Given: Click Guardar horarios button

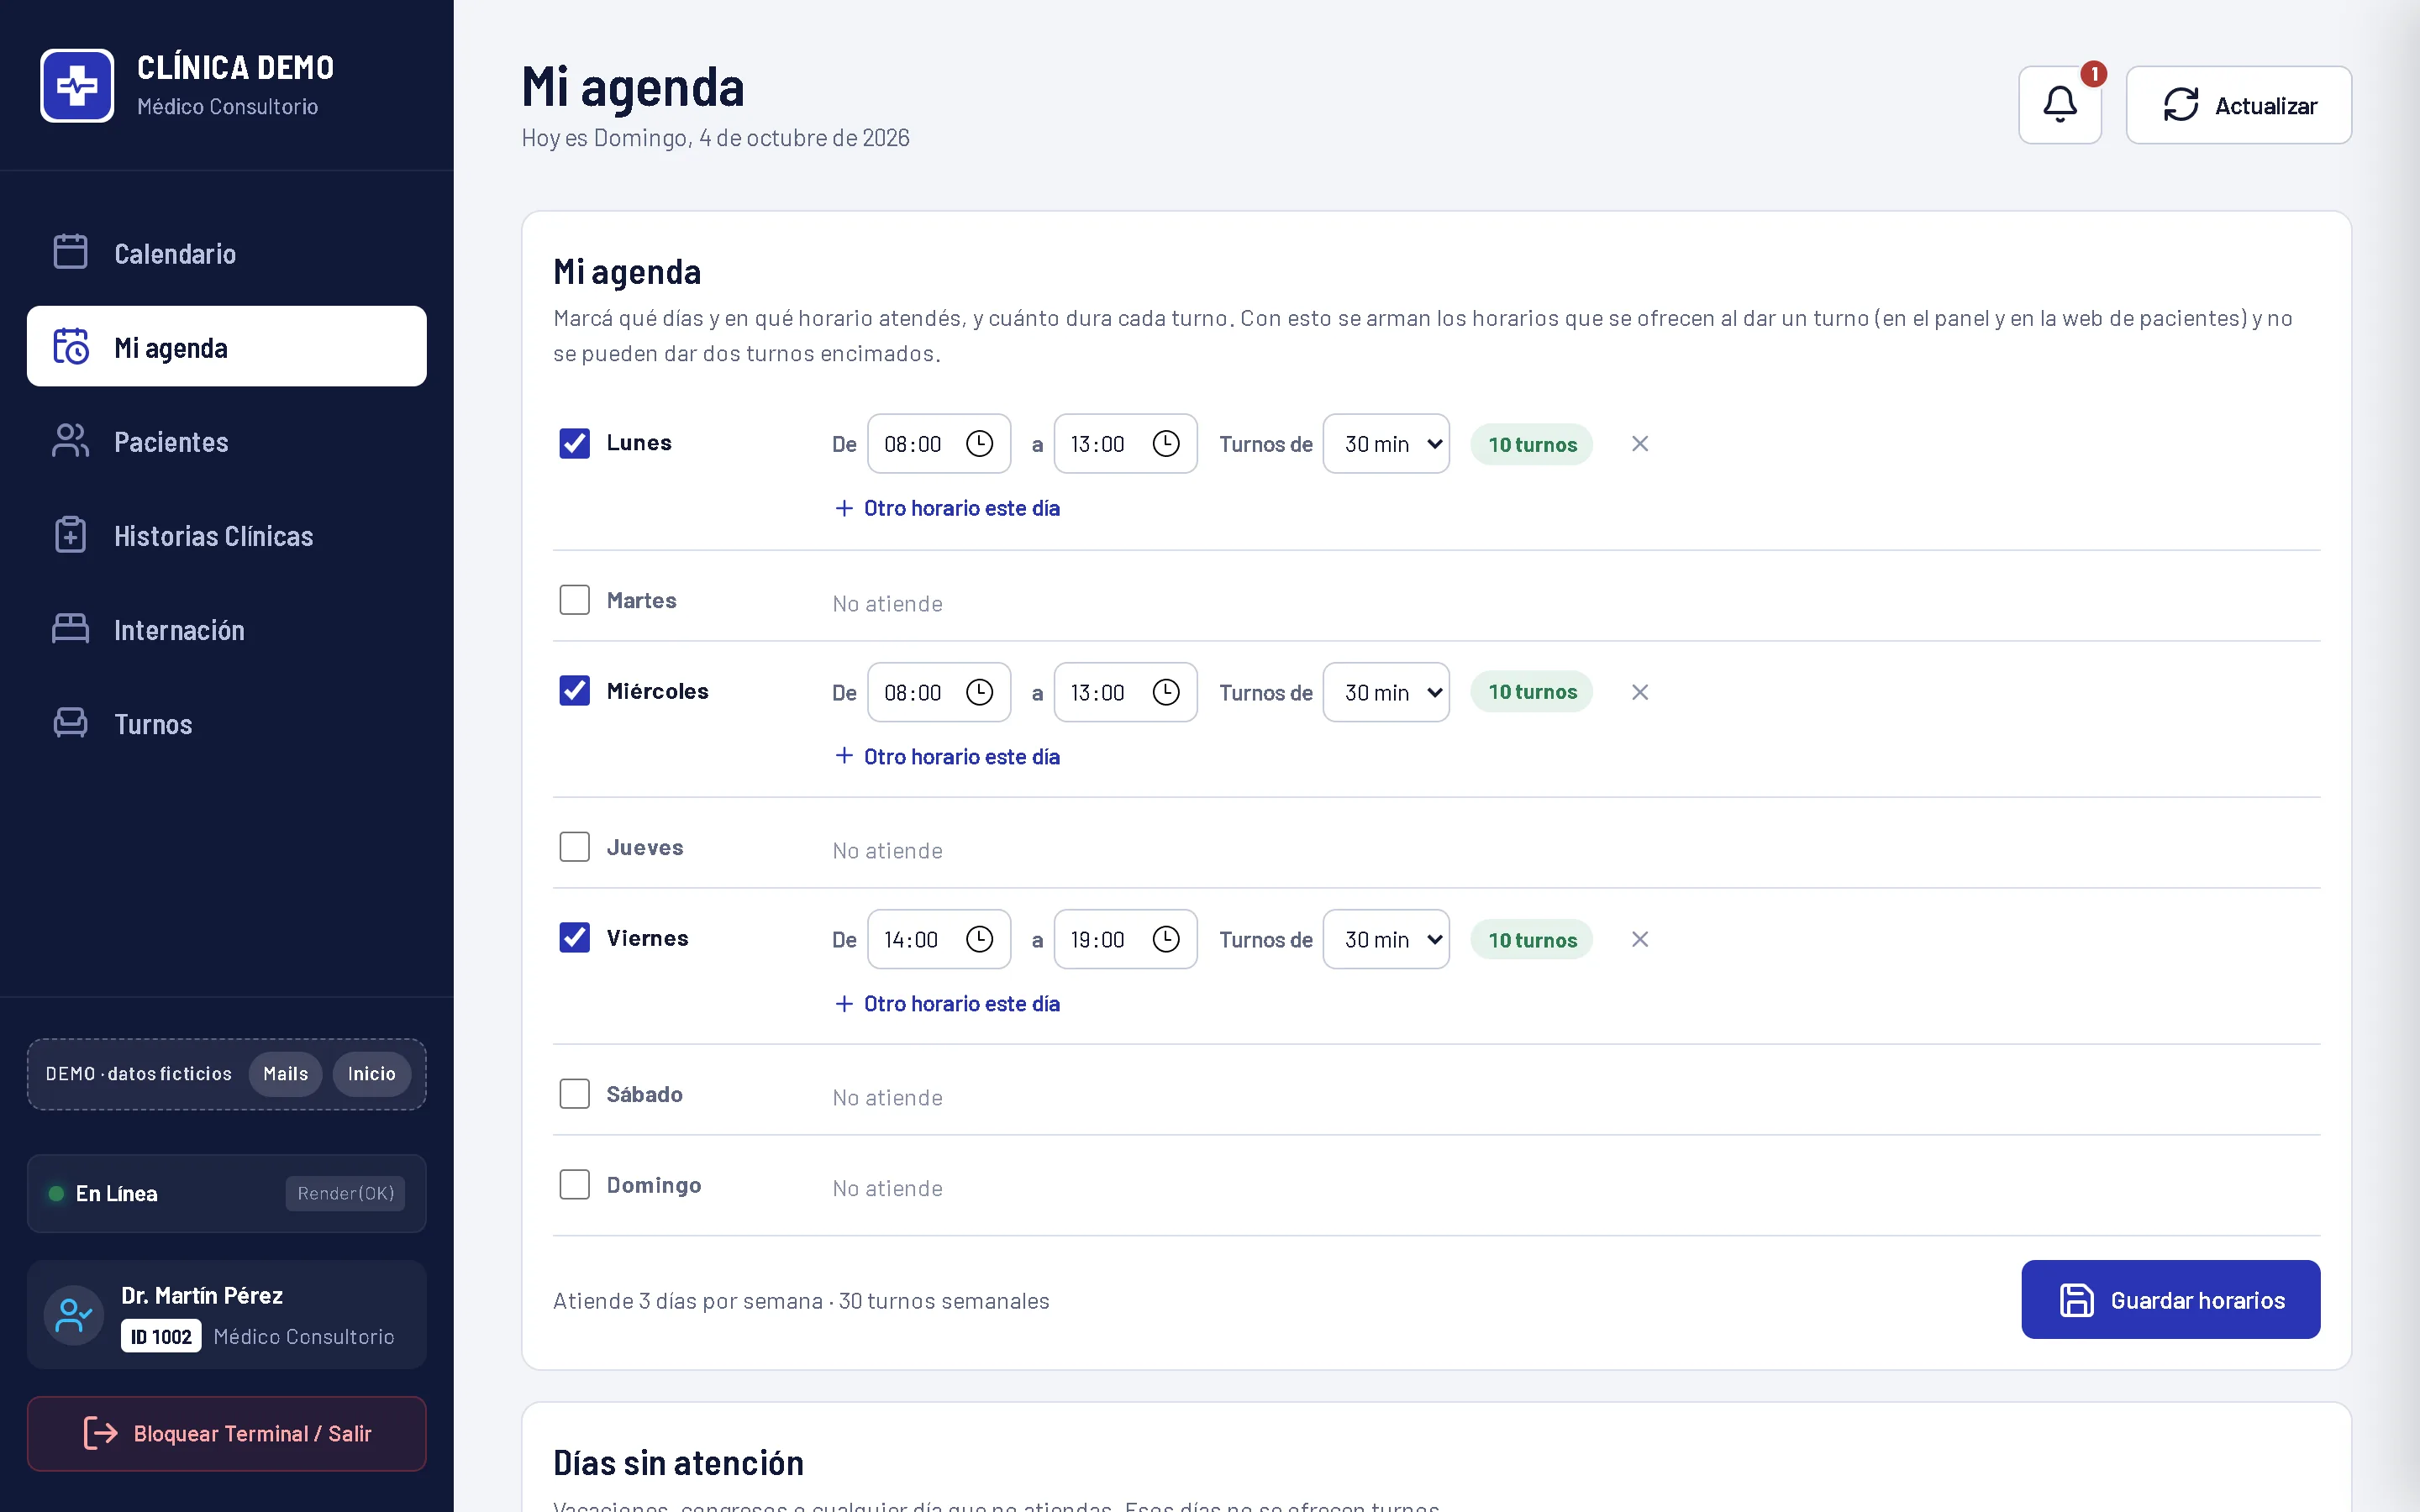Looking at the screenshot, I should [x=2170, y=1299].
